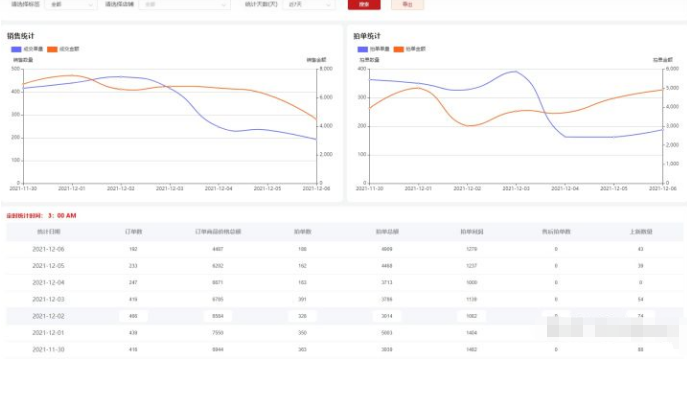The image size is (687, 394).
Task: Toggle the blue legend swatch in 销售统计 chart
Action: pyautogui.click(x=16, y=49)
